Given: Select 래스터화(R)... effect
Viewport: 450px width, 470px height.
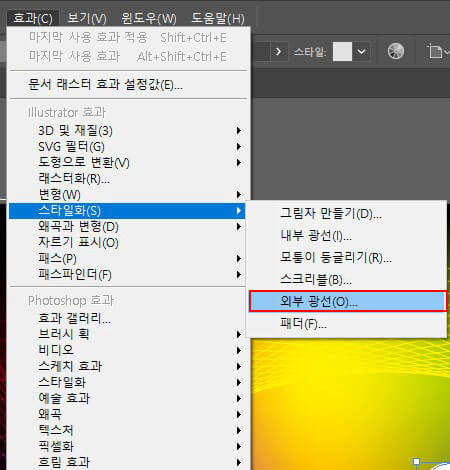Looking at the screenshot, I should tap(128, 178).
